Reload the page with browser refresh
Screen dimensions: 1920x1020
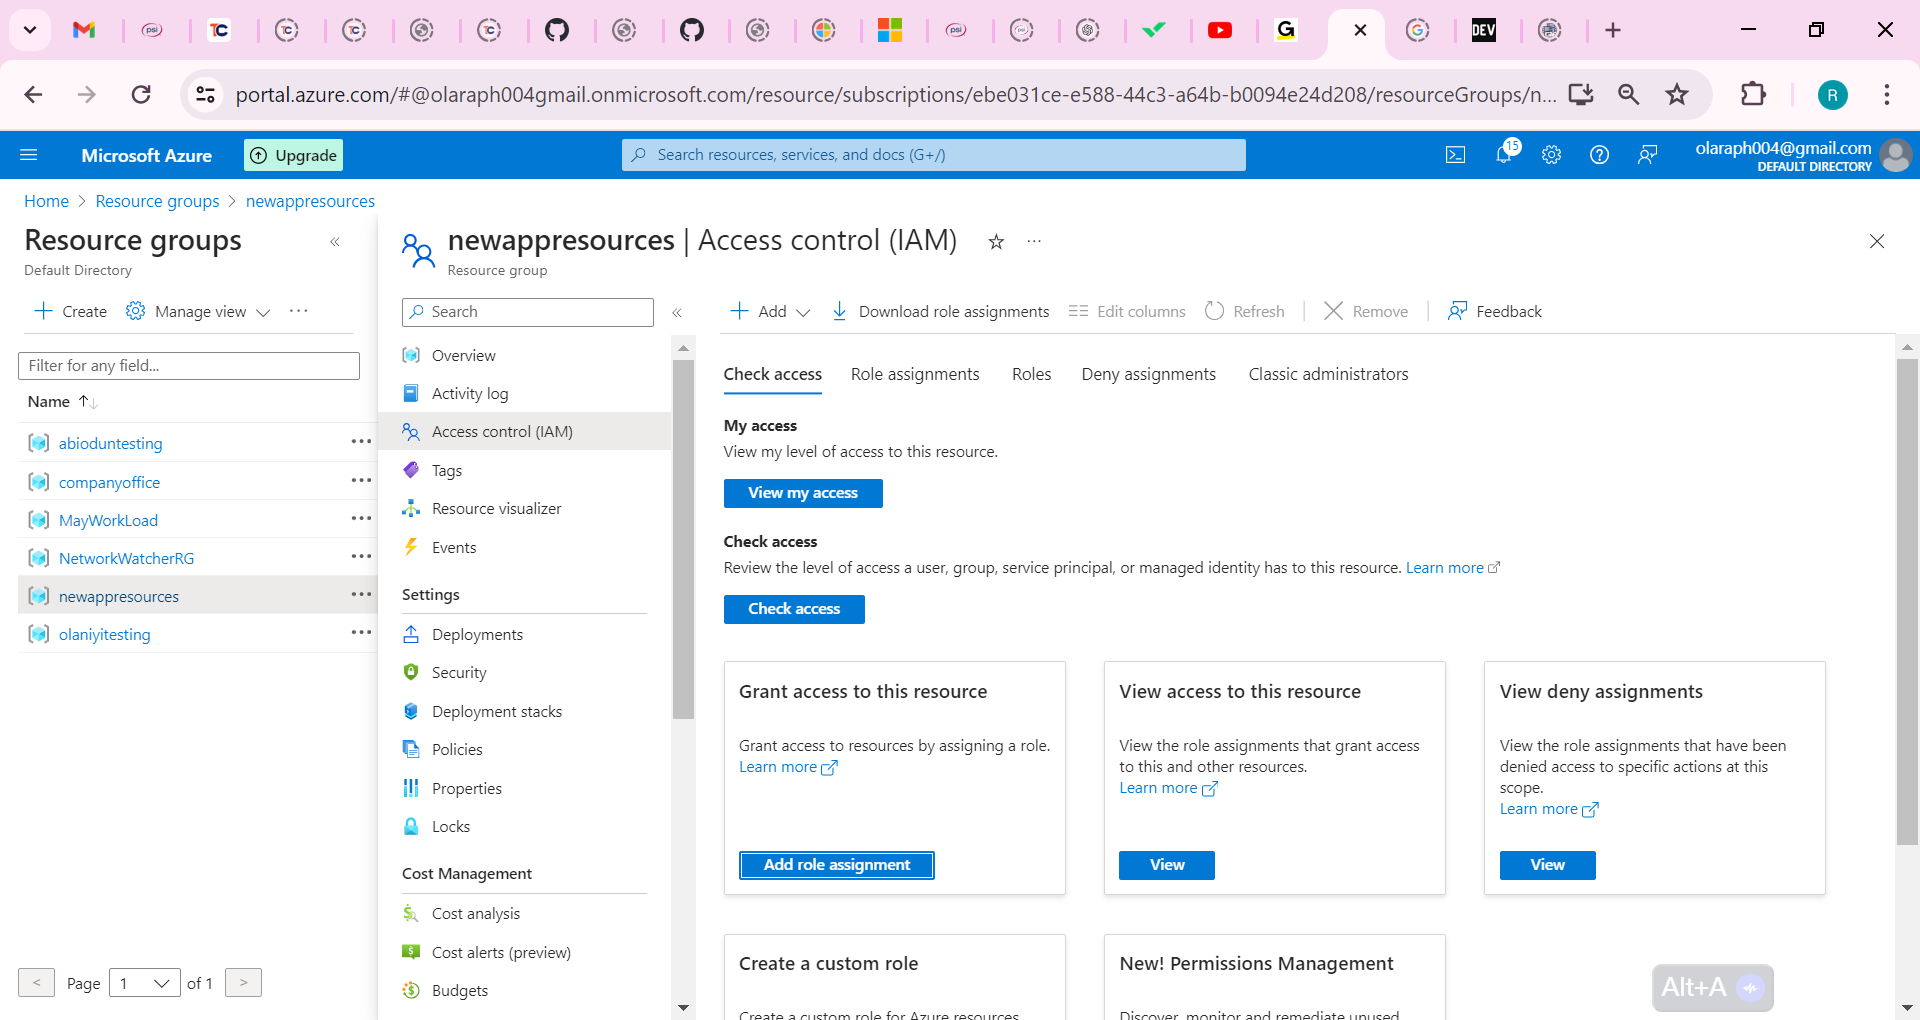(x=141, y=94)
